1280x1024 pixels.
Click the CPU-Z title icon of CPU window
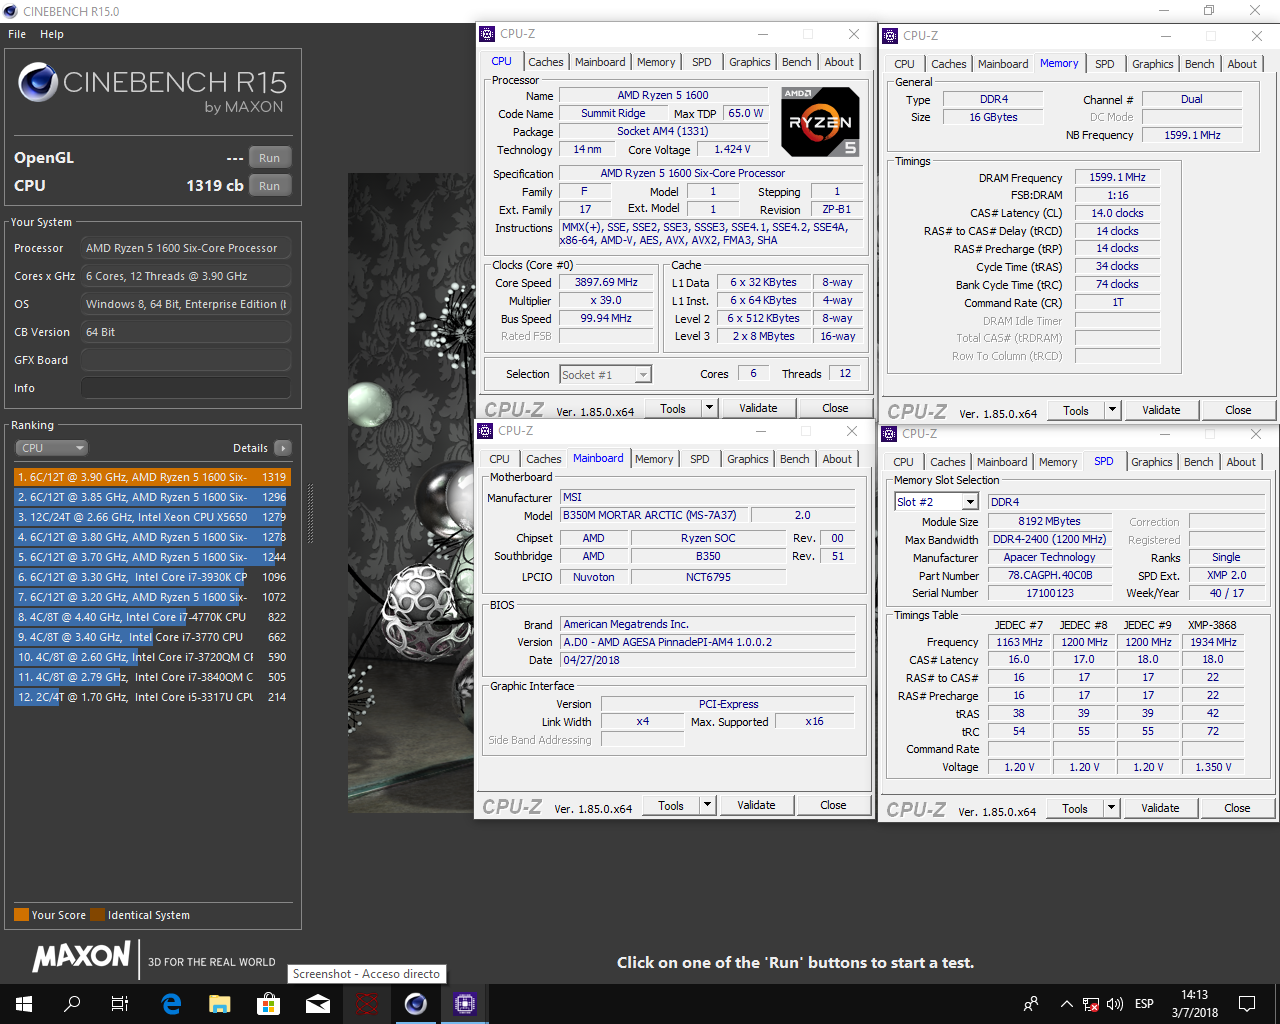[x=487, y=34]
